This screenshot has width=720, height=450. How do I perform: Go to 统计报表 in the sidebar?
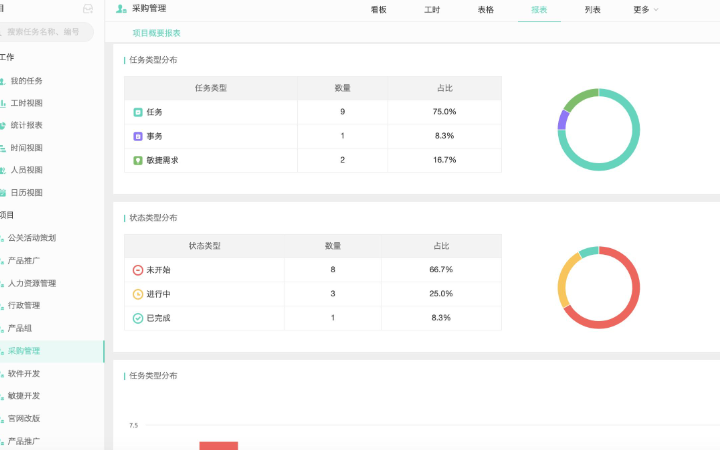coord(26,126)
